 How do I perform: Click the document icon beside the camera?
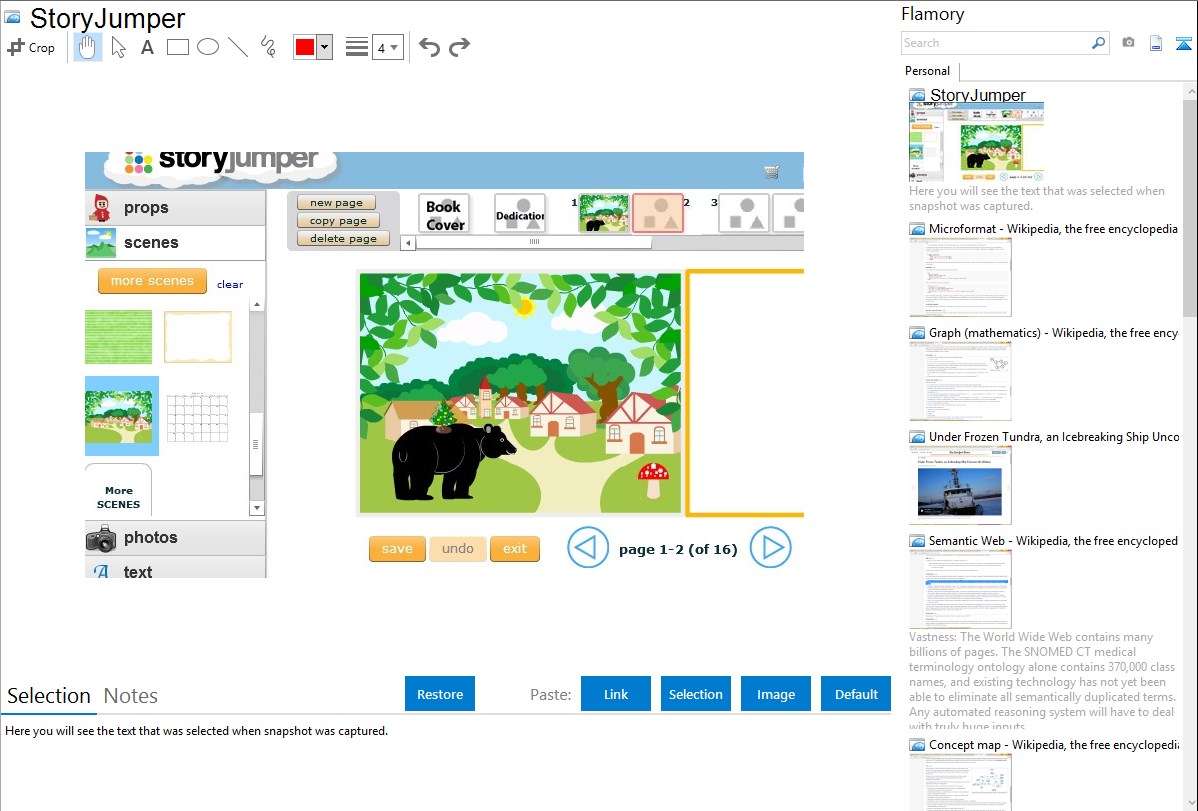(1156, 43)
